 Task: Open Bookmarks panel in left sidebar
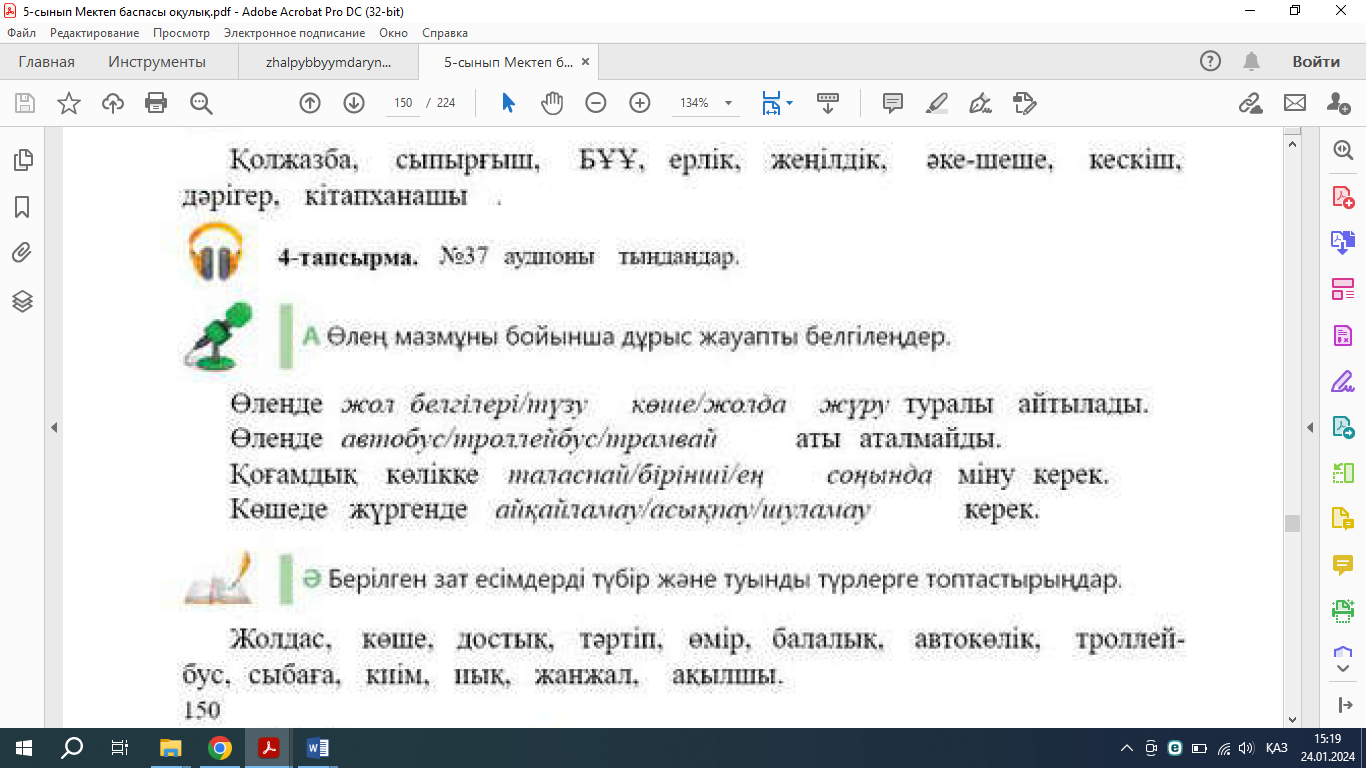22,207
